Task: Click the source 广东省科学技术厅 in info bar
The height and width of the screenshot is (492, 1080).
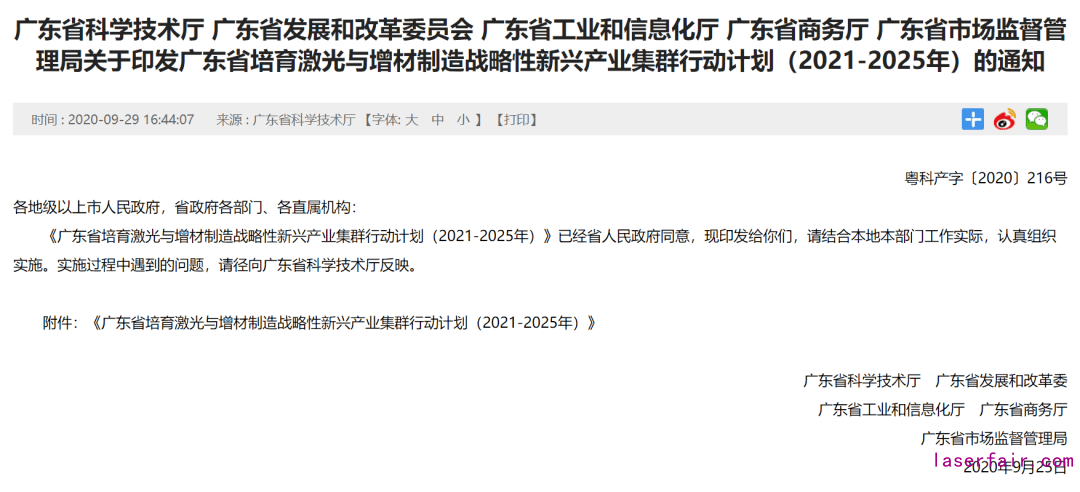Action: (x=304, y=120)
